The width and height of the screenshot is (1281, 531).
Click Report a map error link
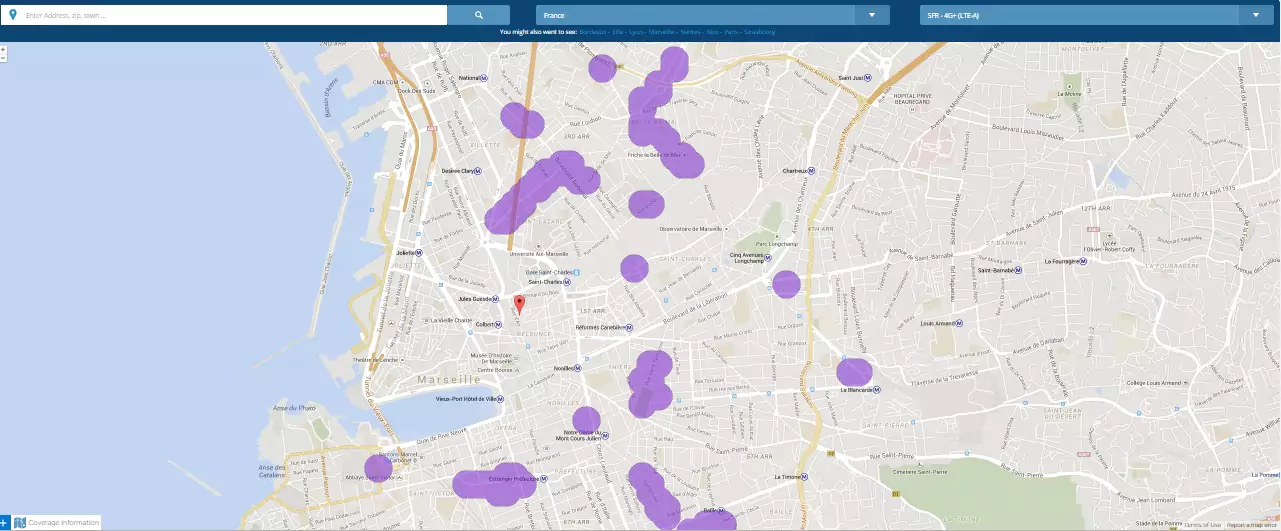point(1252,525)
